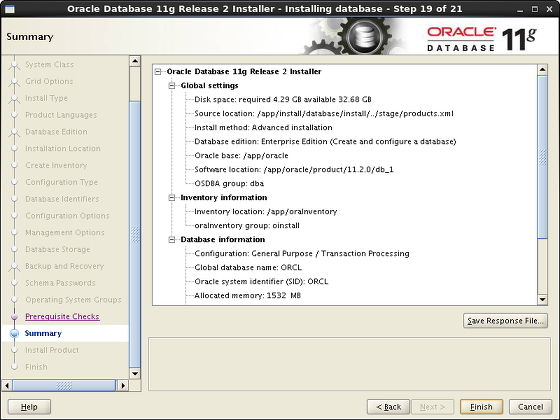Viewport: 560px width, 420px height.
Task: Click the Product Languages step
Action: point(61,115)
